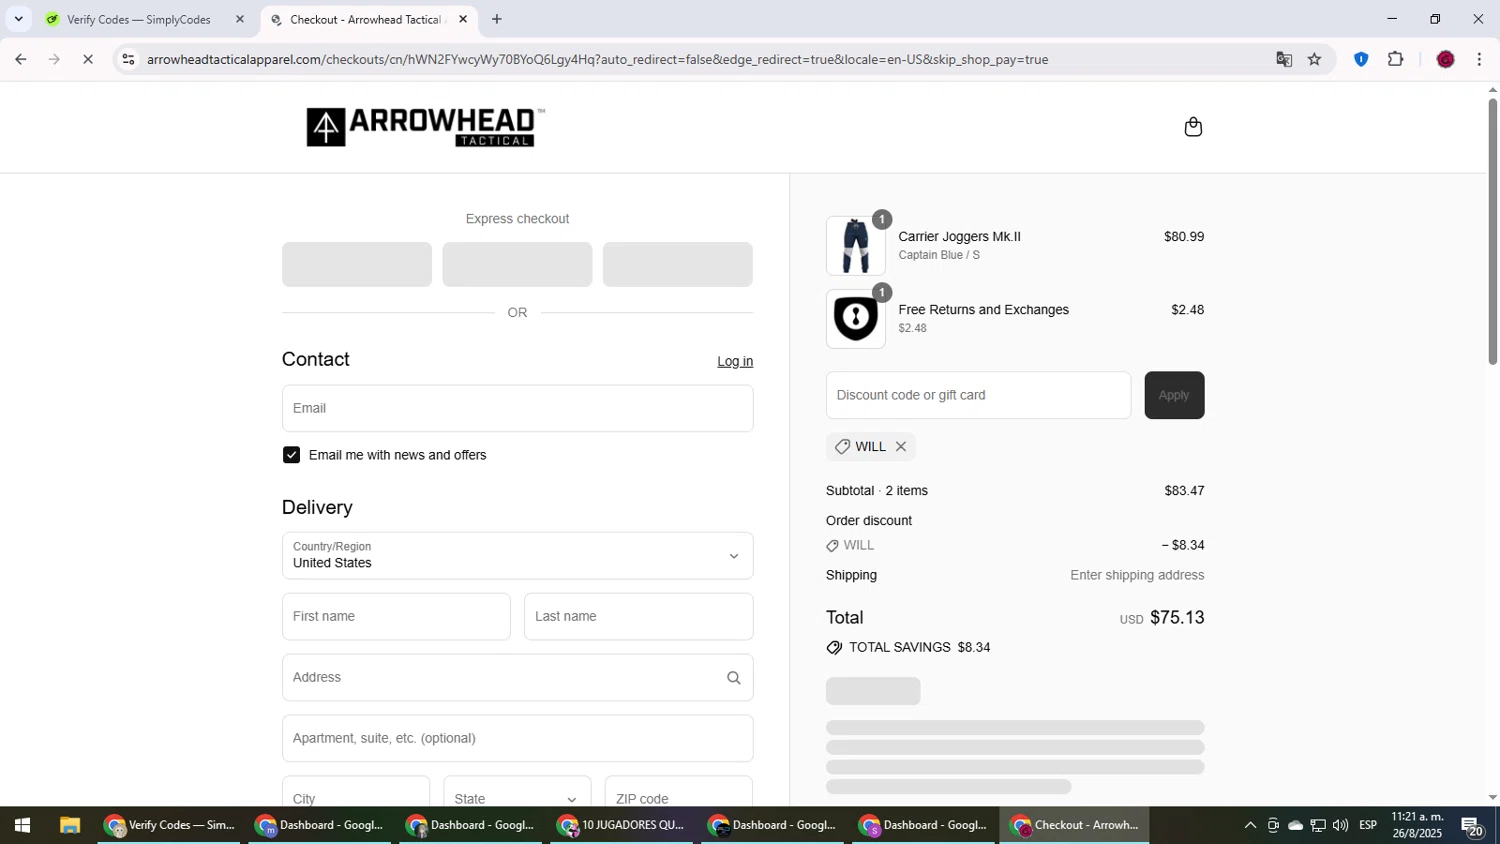1500x844 pixels.
Task: Switch to Verify Codes — SimplyCodes tab
Action: click(x=145, y=19)
